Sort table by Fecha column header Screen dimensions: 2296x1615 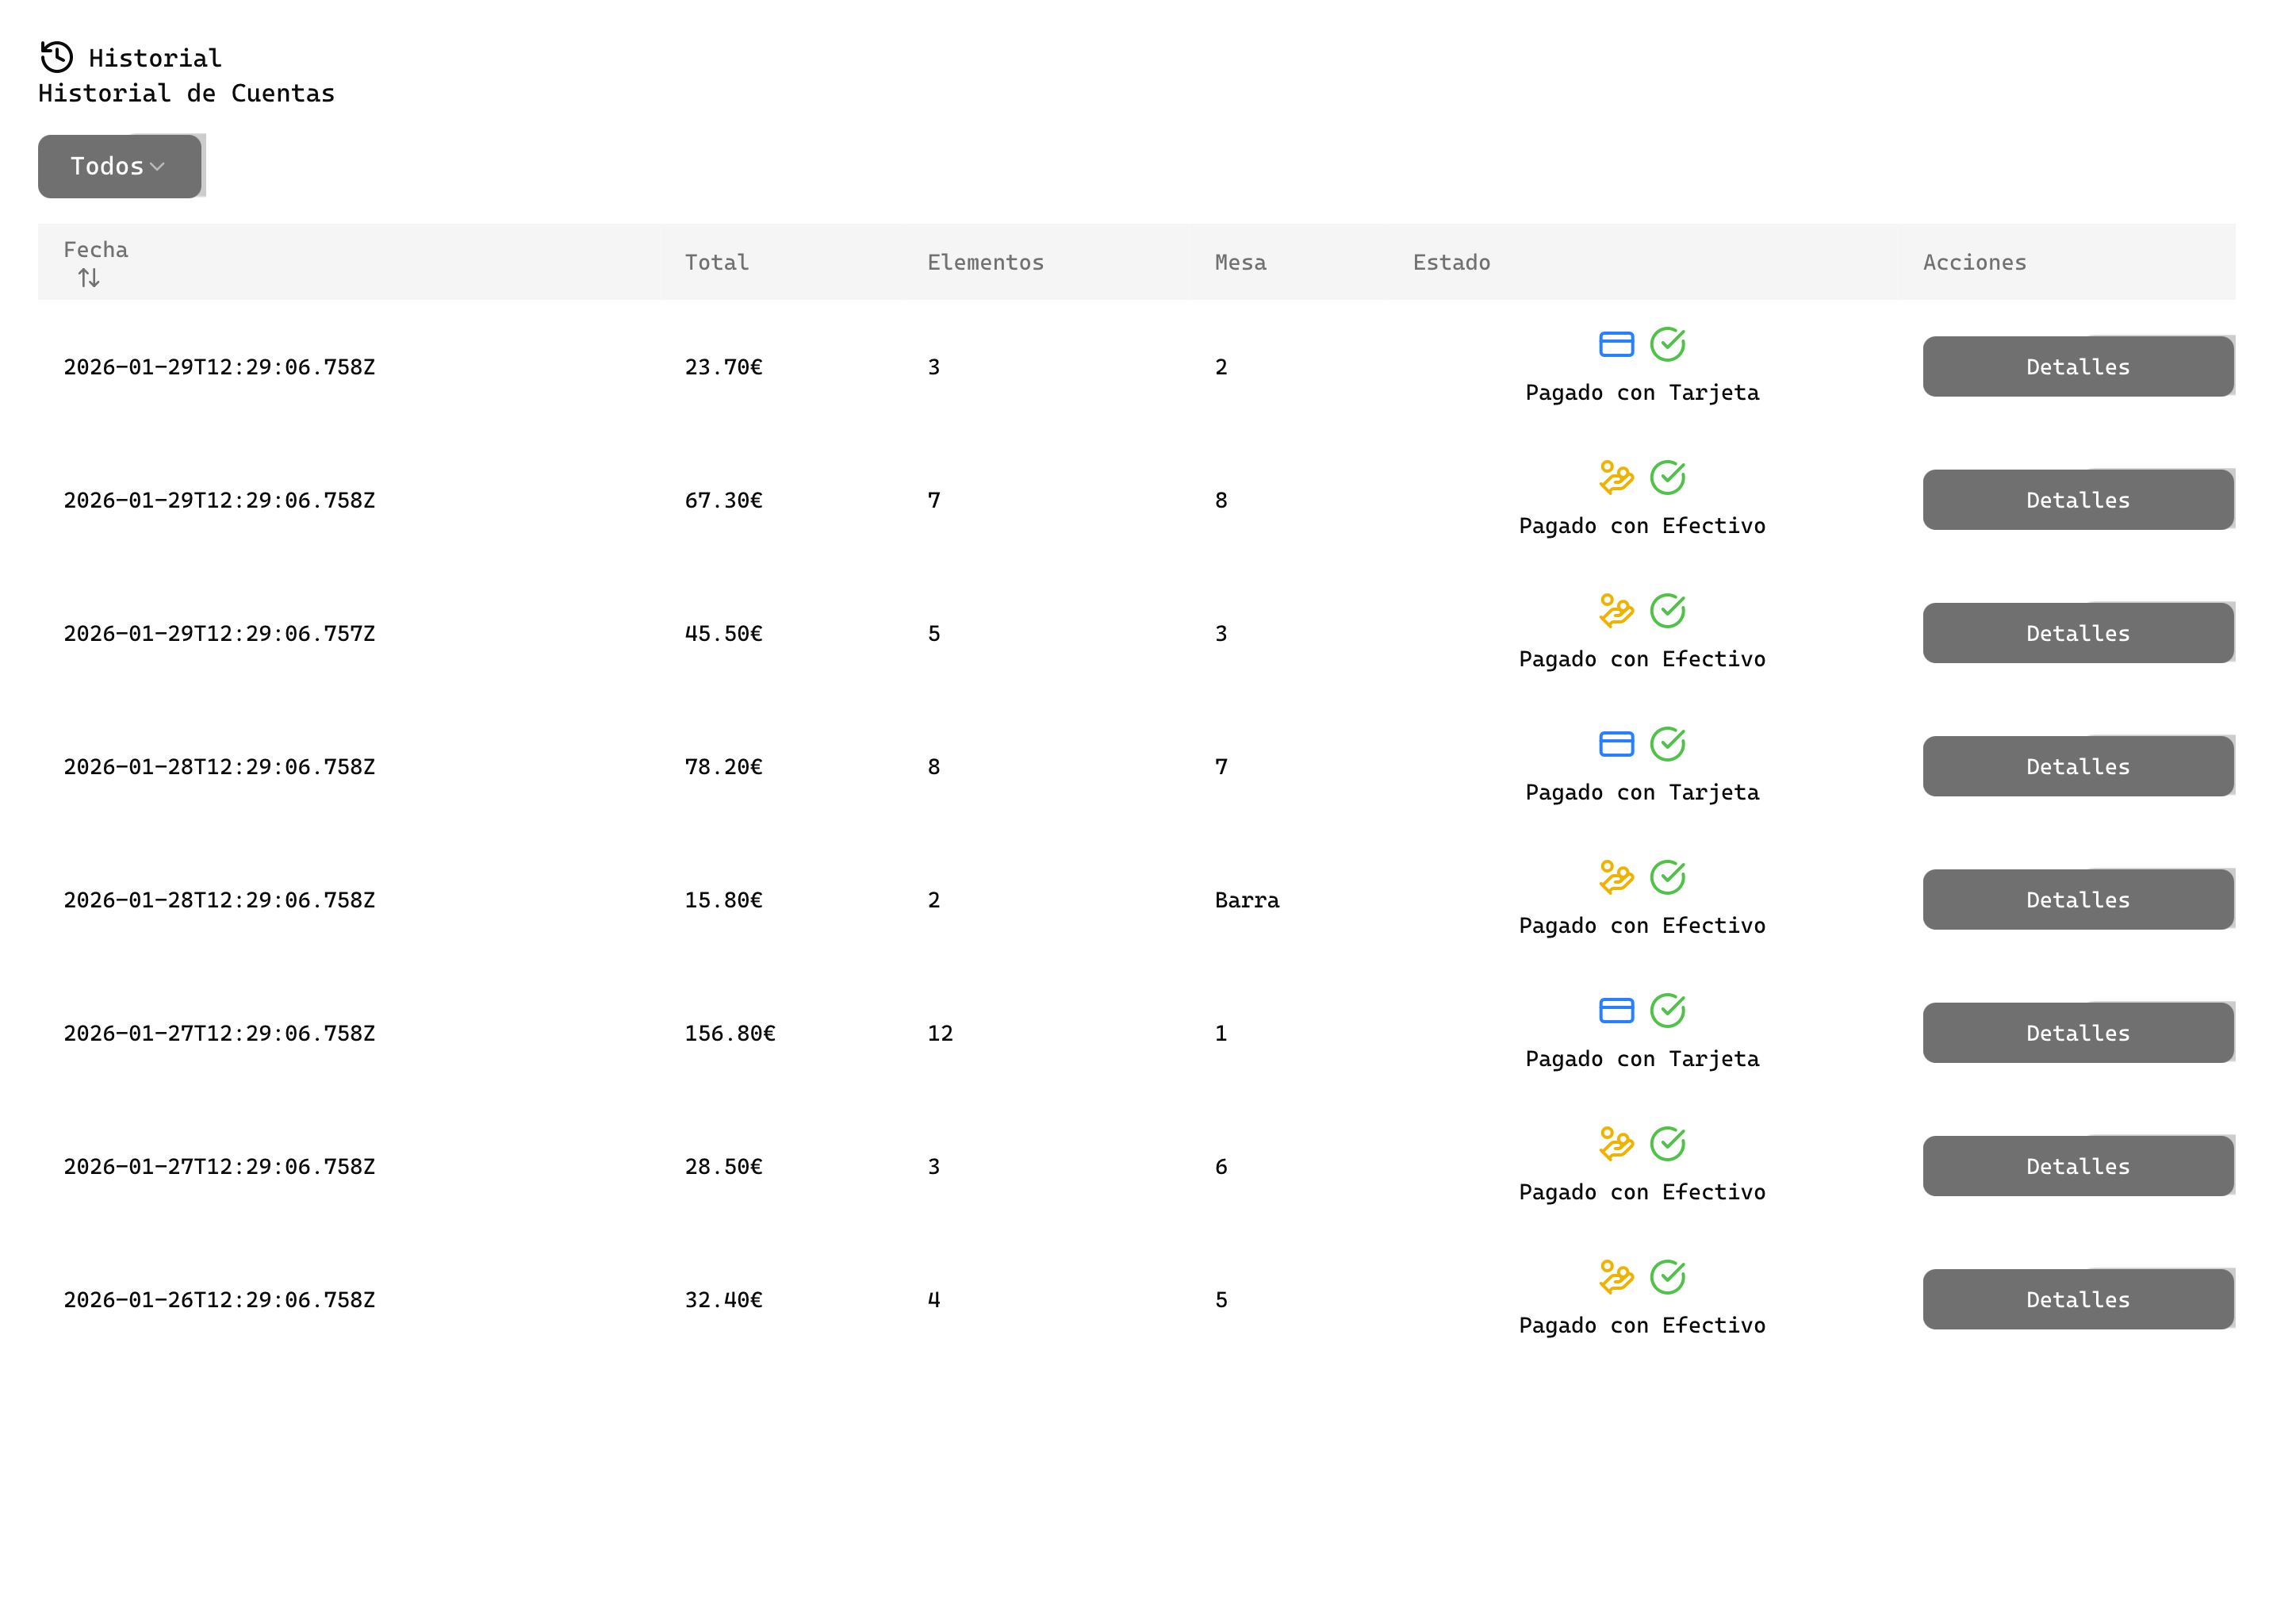[x=96, y=250]
